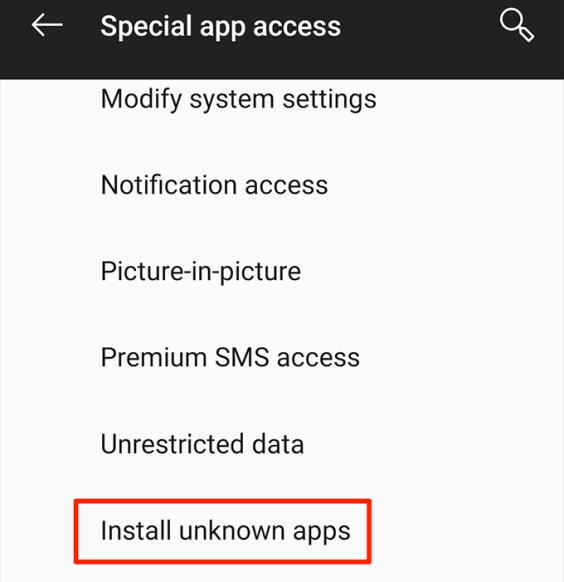Search settings using top-right magnifier
Viewport: 564px width, 582px height.
(x=517, y=25)
